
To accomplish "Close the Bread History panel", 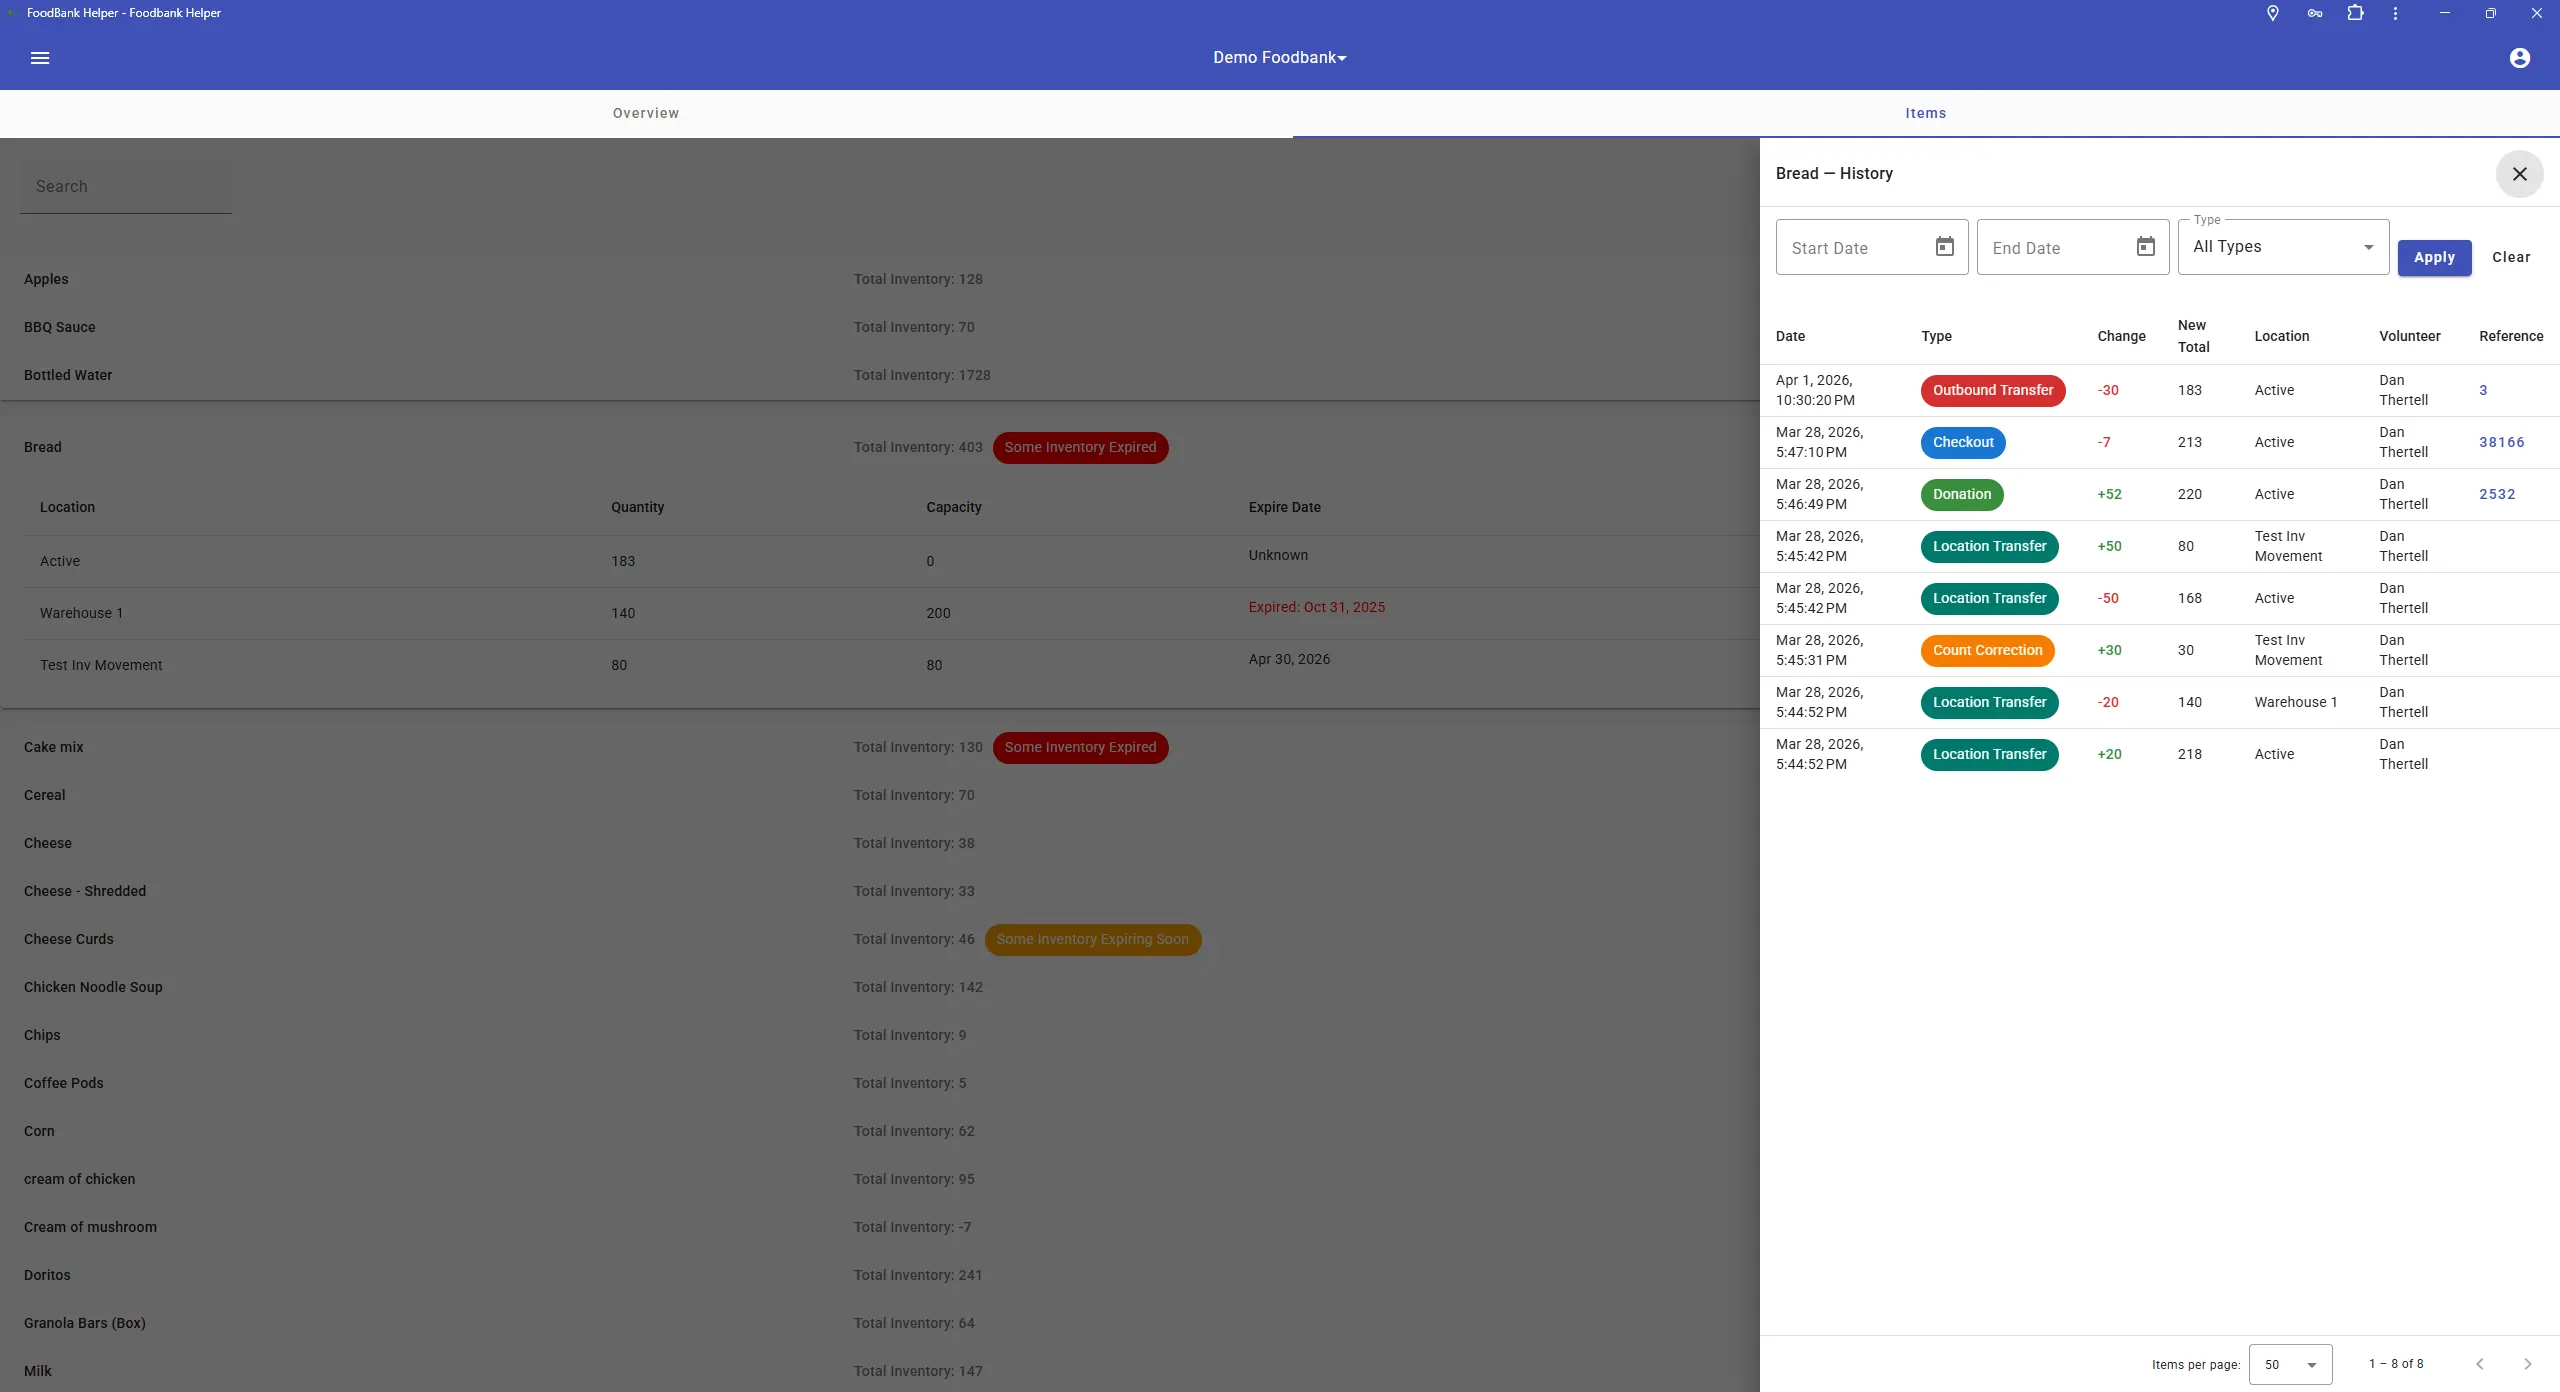I will 2519,174.
